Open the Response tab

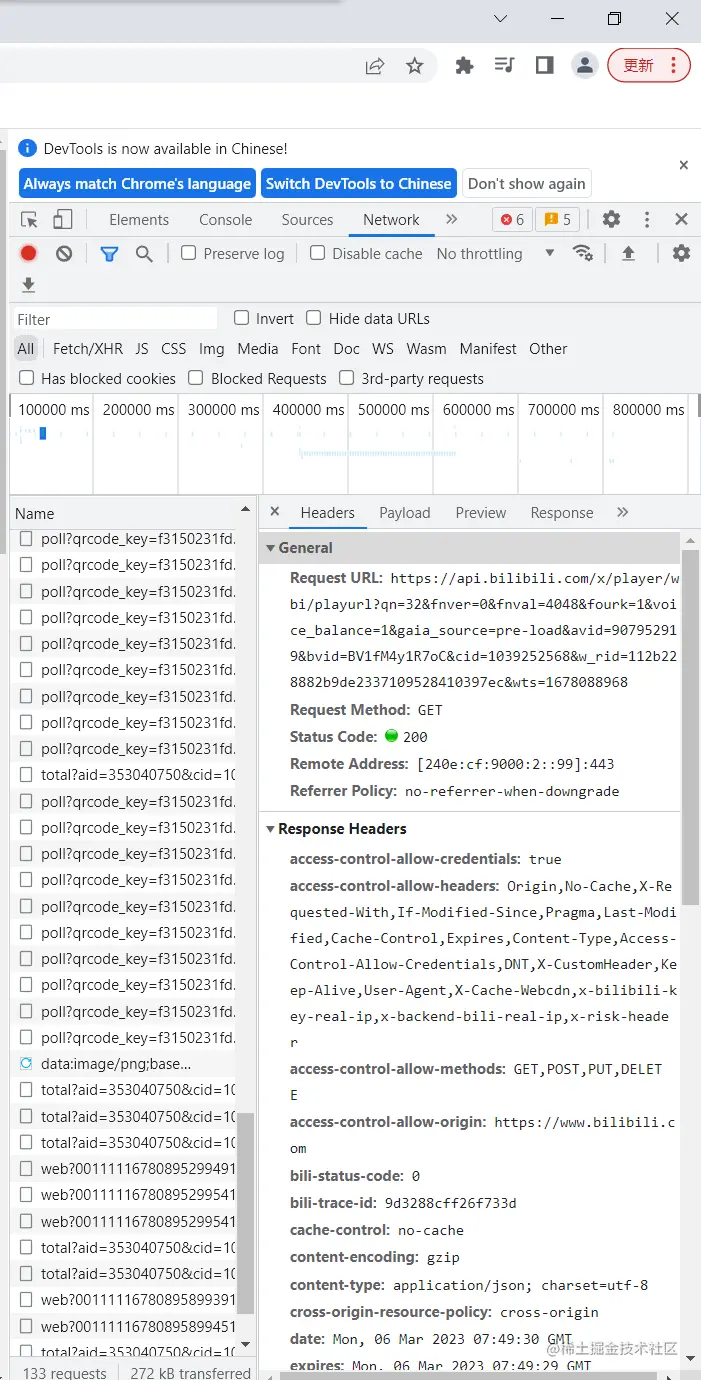coord(562,513)
